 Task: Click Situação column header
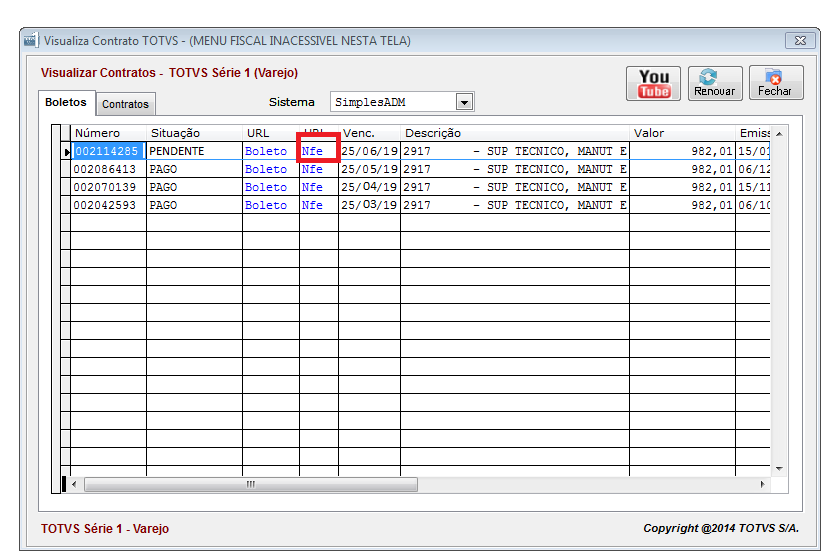(x=194, y=133)
